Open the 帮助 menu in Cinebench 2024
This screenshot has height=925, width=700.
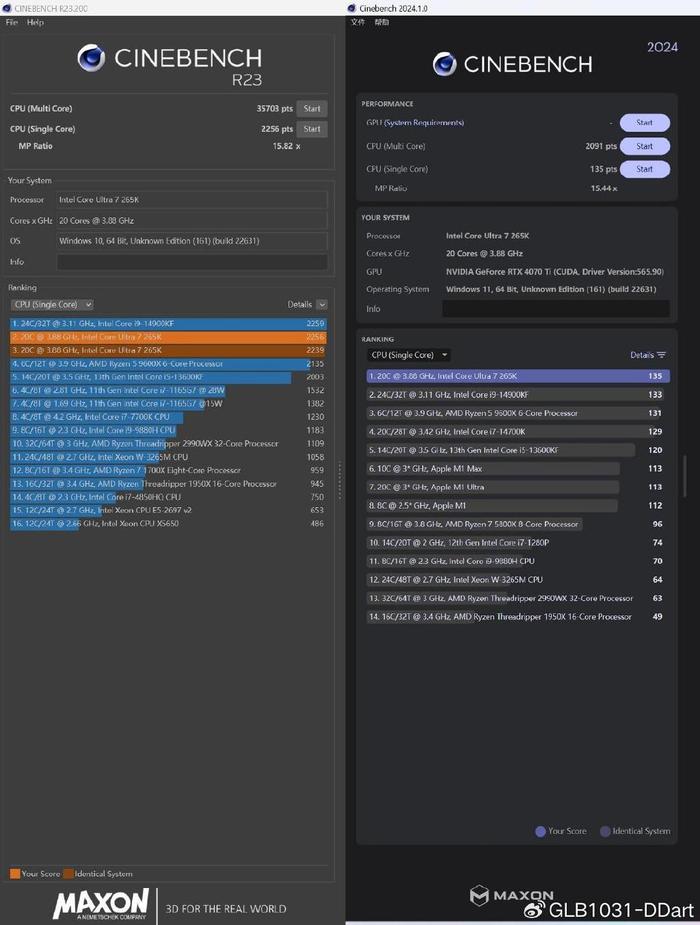[x=382, y=22]
